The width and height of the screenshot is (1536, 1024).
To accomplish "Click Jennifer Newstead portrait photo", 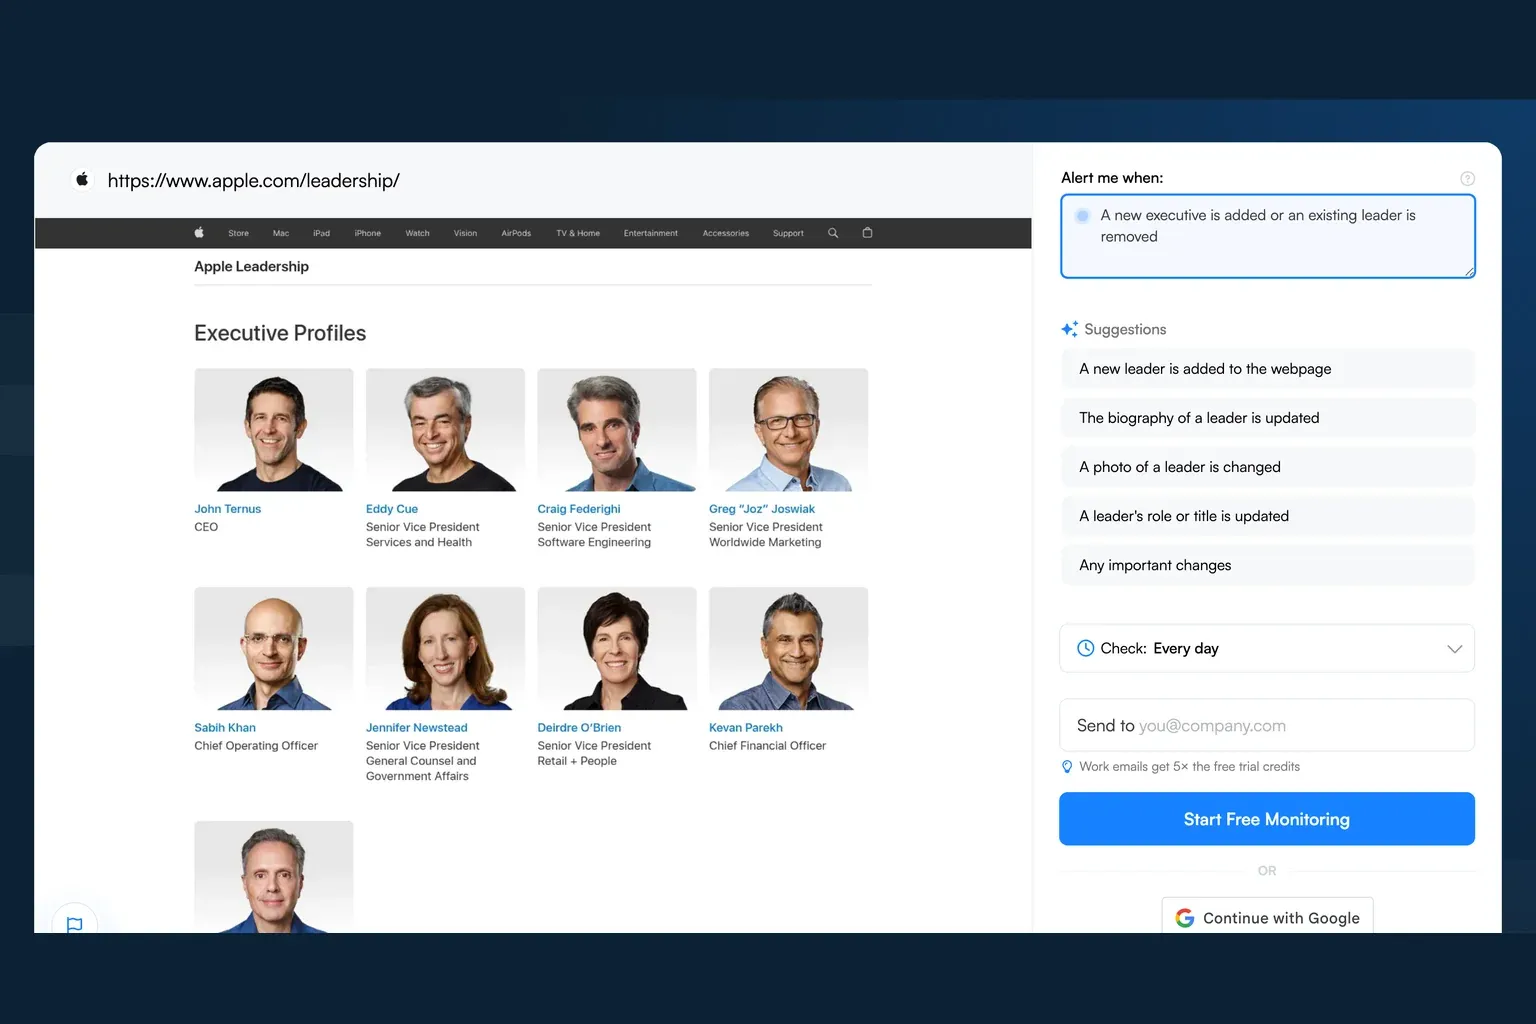I will (x=445, y=649).
